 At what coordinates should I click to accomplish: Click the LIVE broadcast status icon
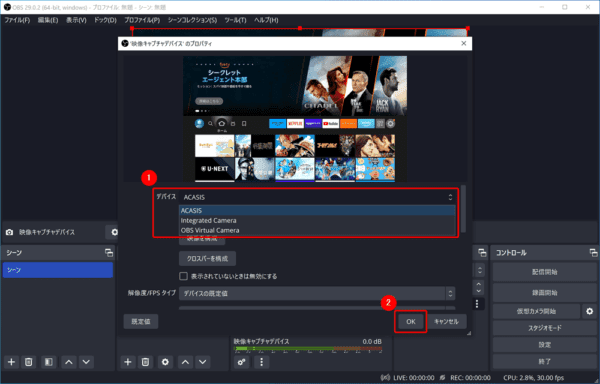386,378
